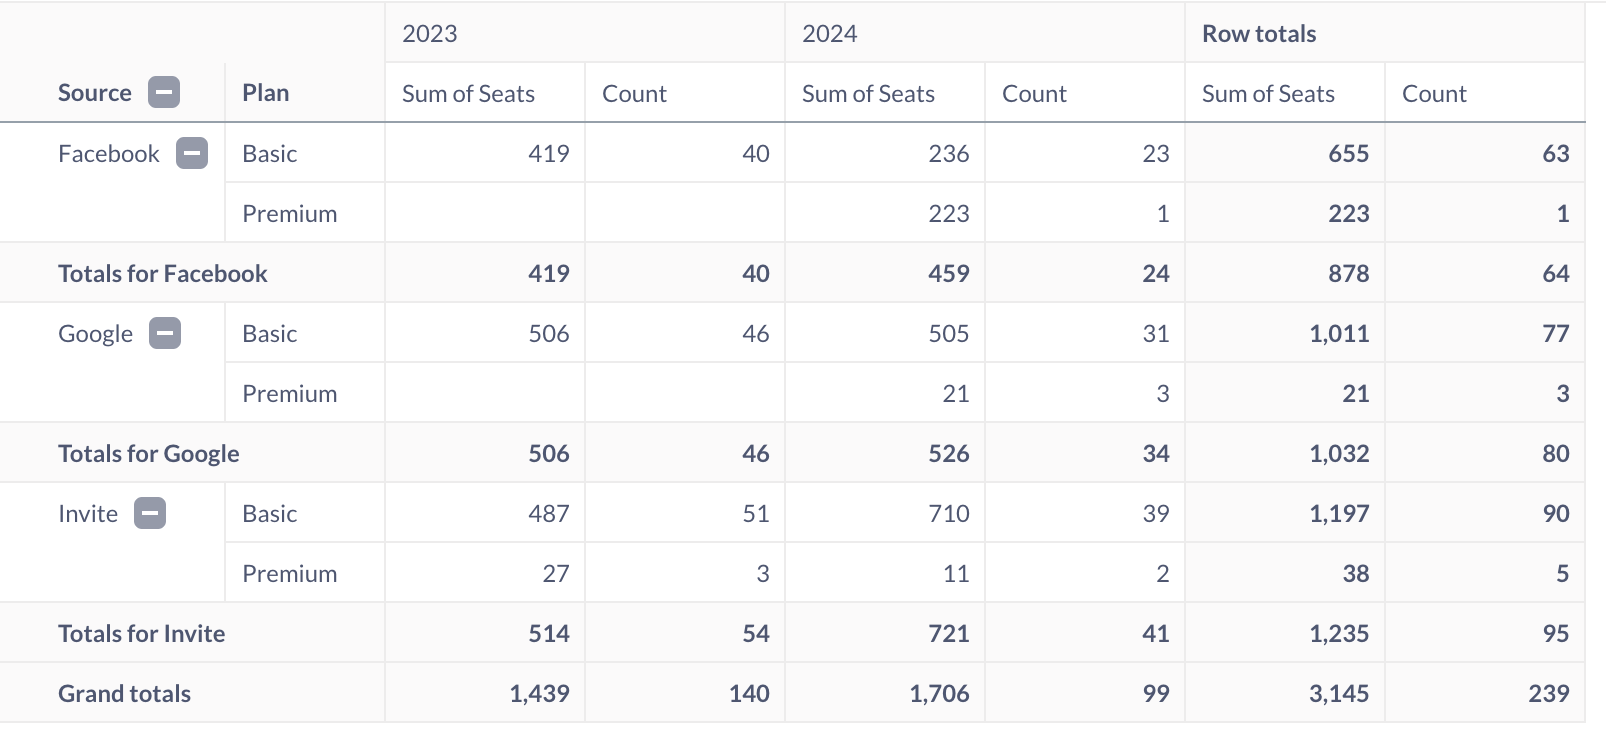Collapse the Invite row group
The image size is (1606, 734).
[150, 513]
